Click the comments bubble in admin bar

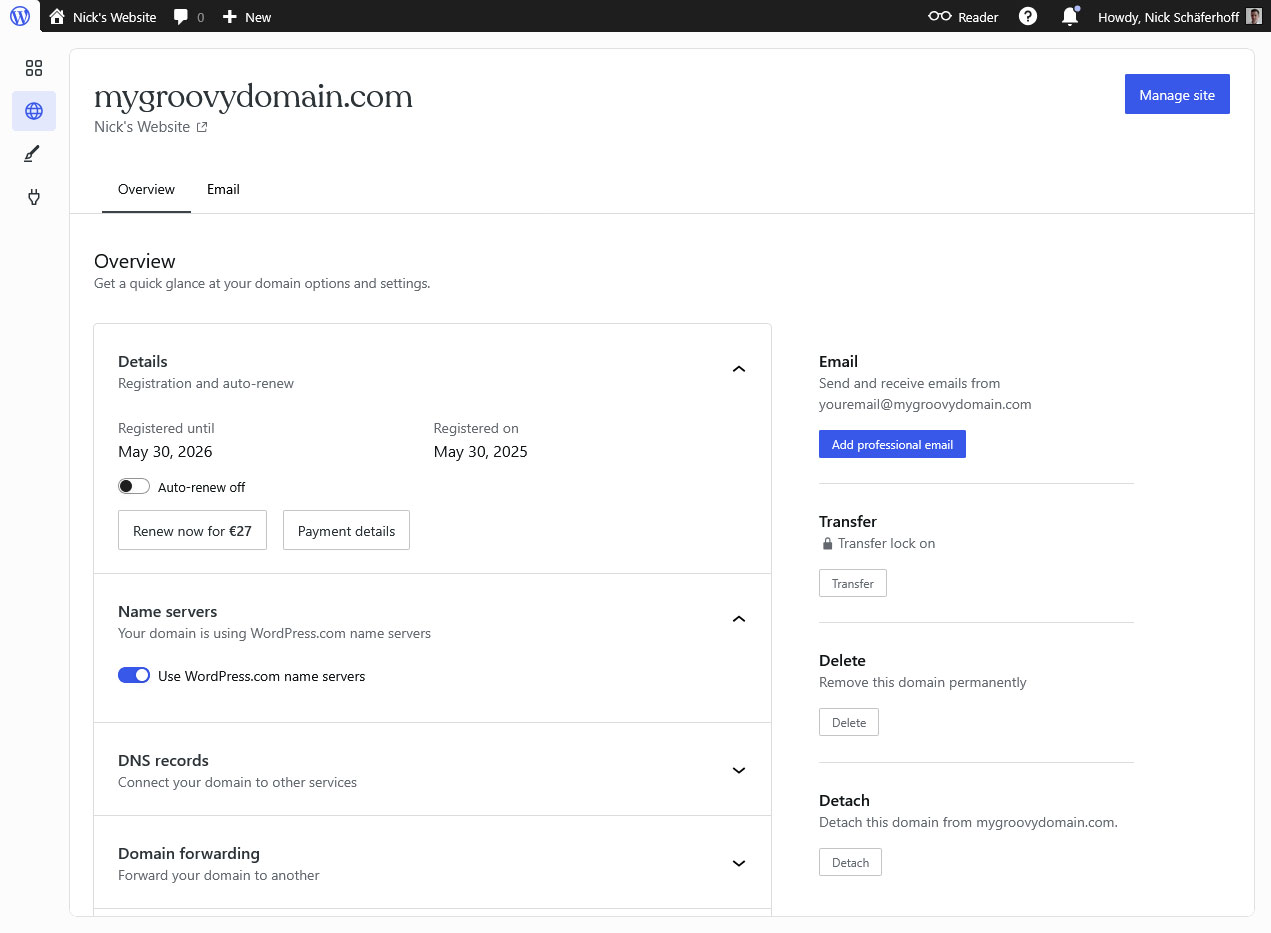[181, 17]
